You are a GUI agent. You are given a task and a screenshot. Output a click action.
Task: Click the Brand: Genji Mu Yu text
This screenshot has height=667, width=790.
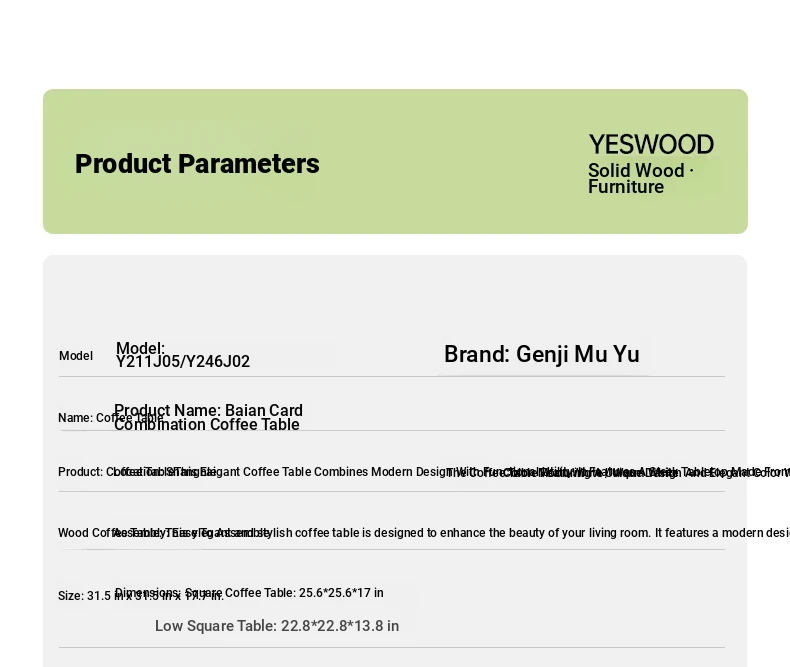coord(542,354)
